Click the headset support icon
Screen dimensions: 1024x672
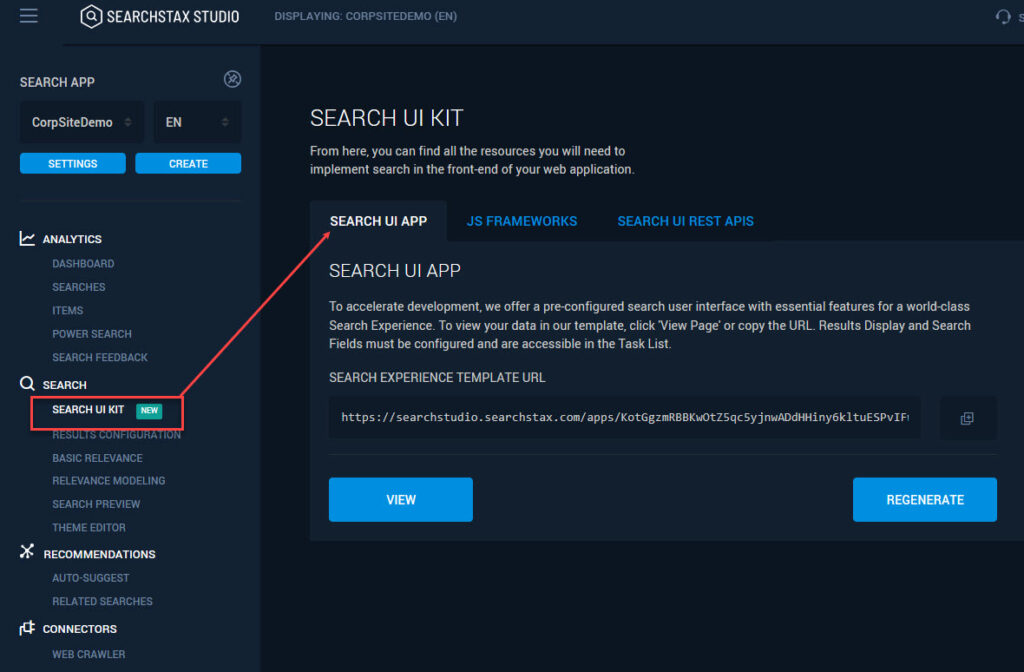[x=1002, y=17]
